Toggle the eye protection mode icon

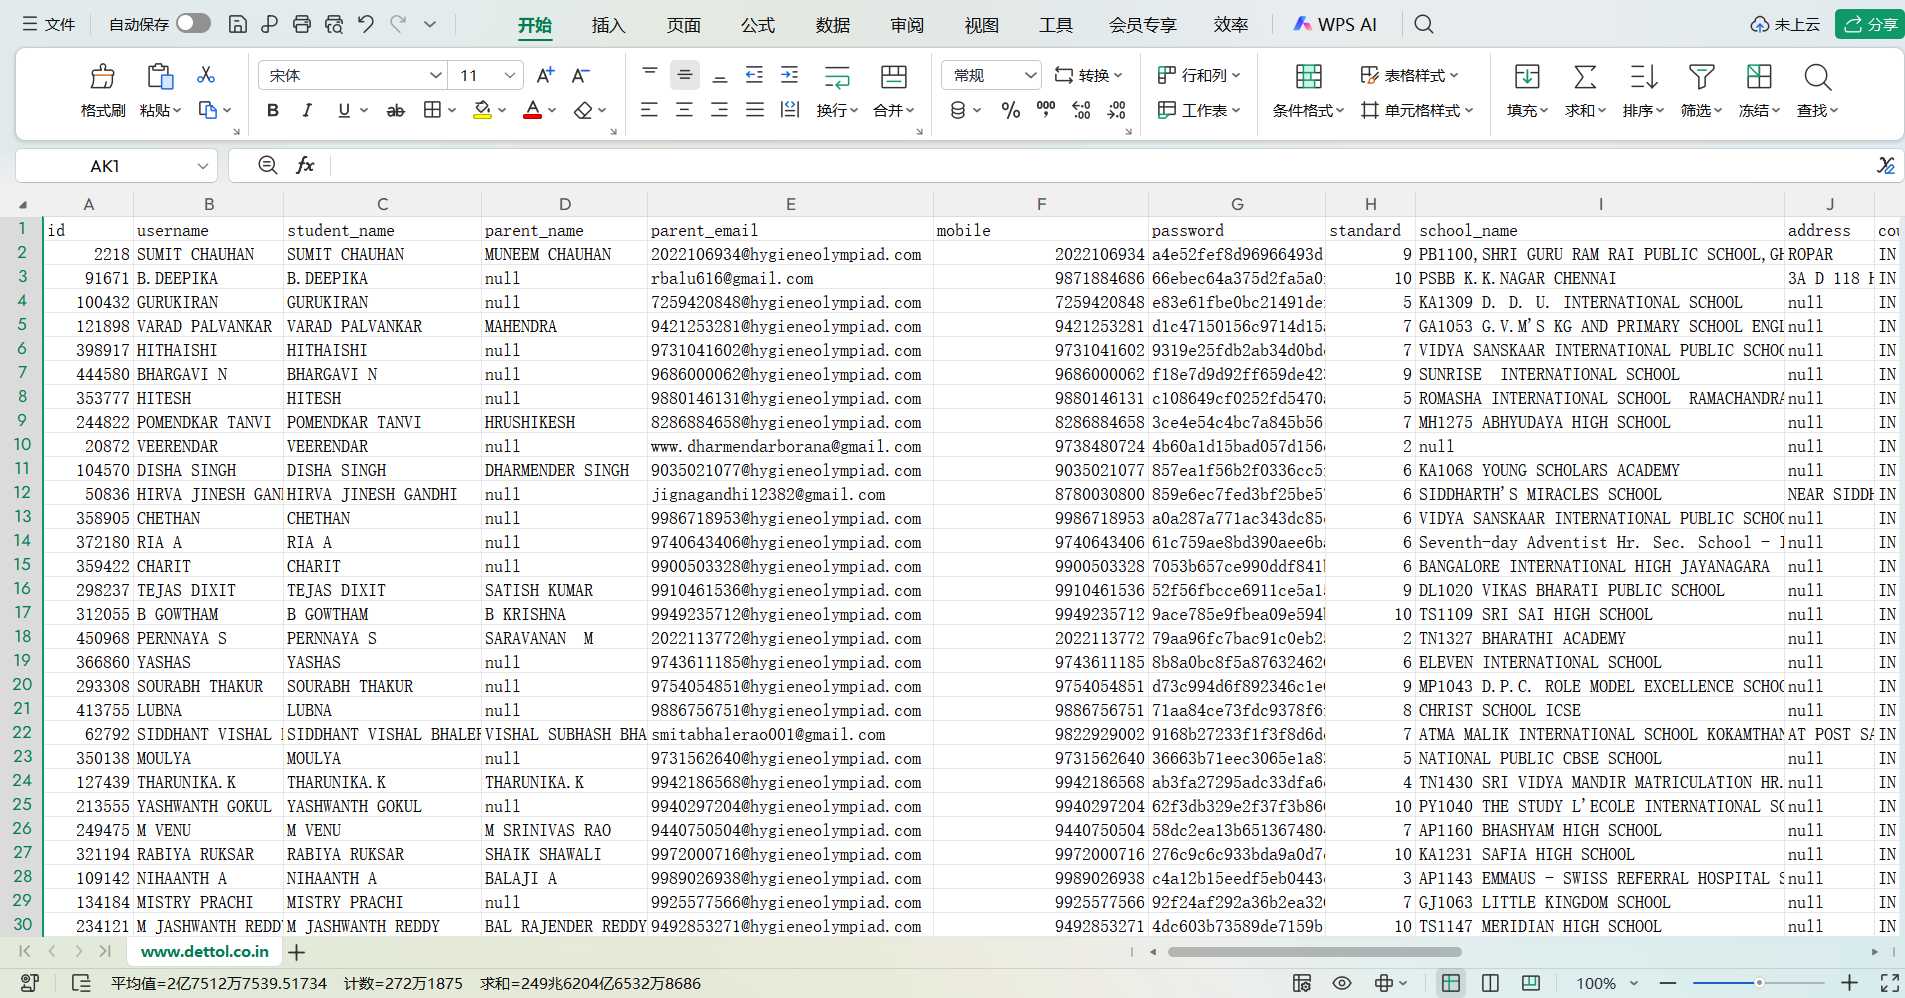tap(1342, 983)
